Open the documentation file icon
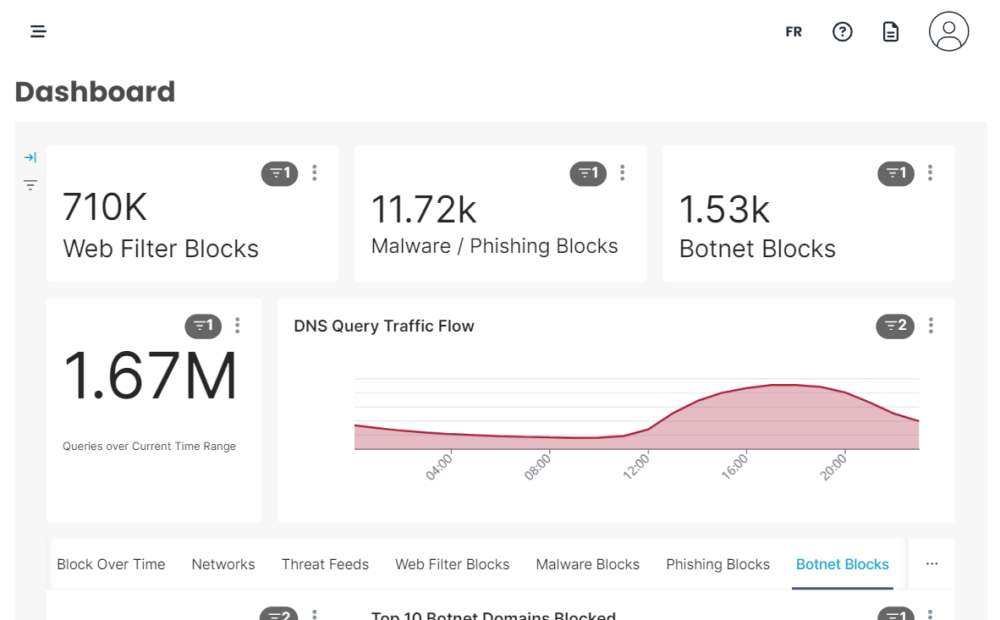 pos(890,31)
